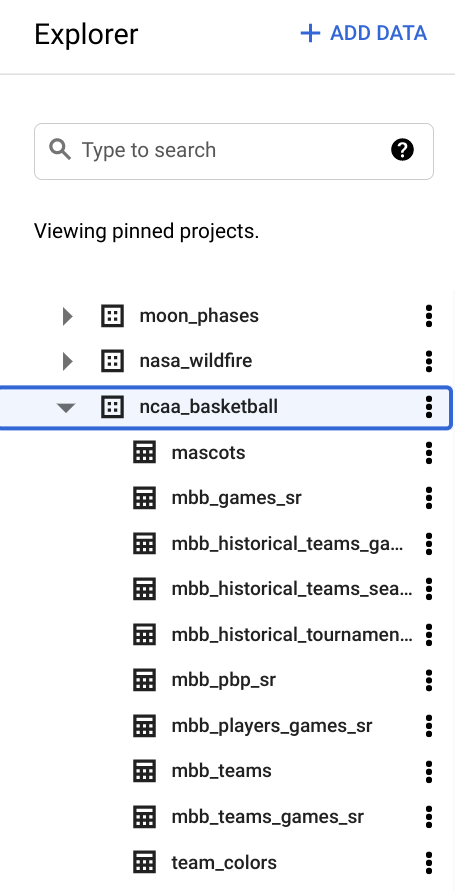Screen dimensions: 455x891
Task: Open the mbb_historical_teams_seasons table entry
Action: (293, 589)
